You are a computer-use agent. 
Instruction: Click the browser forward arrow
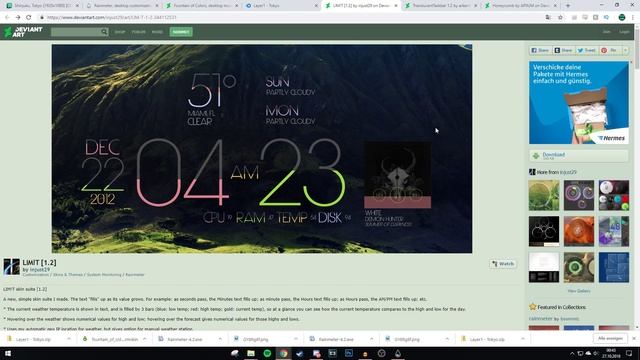click(18, 18)
